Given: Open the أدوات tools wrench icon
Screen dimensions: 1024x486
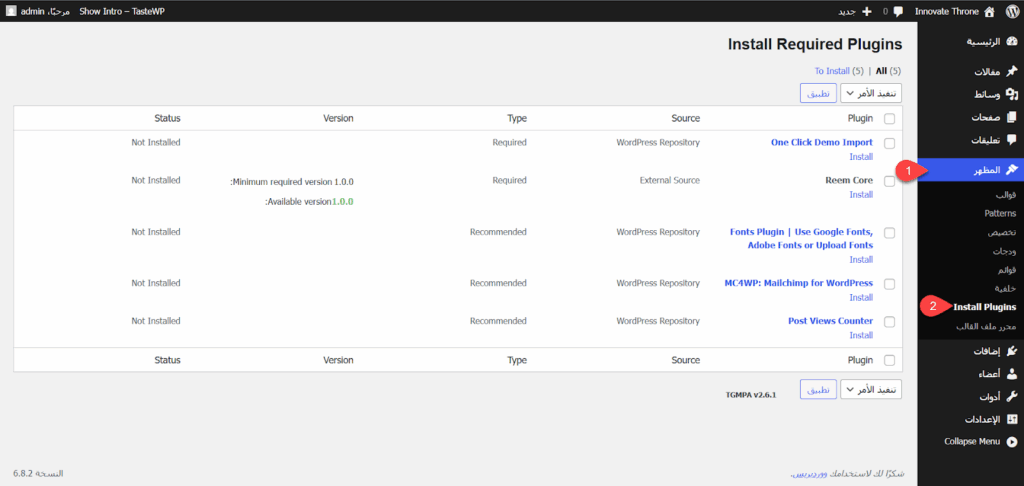Looking at the screenshot, I should [x=1012, y=396].
